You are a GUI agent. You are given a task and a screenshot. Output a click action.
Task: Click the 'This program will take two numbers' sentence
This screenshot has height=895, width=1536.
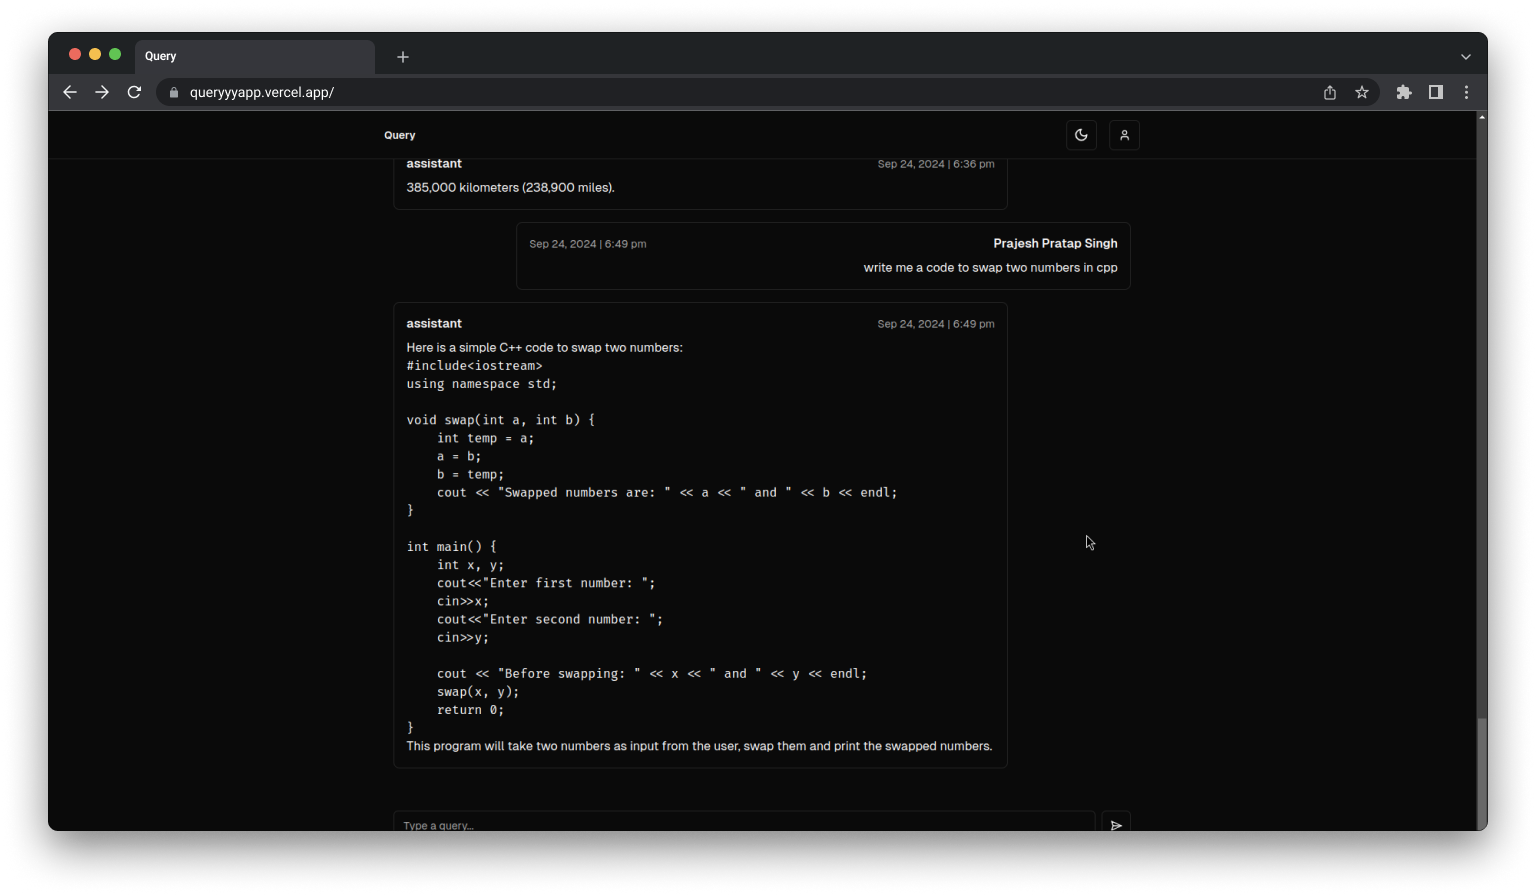(699, 746)
